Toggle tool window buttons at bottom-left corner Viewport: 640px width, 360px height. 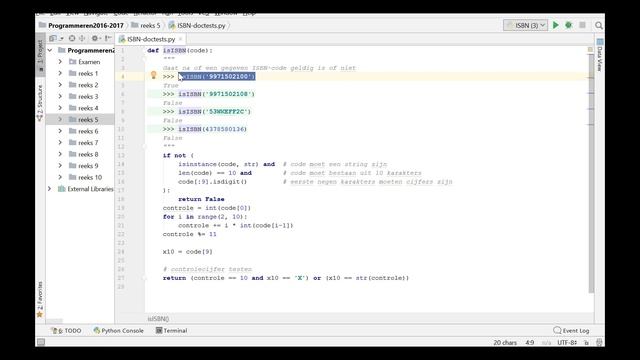tap(41, 342)
